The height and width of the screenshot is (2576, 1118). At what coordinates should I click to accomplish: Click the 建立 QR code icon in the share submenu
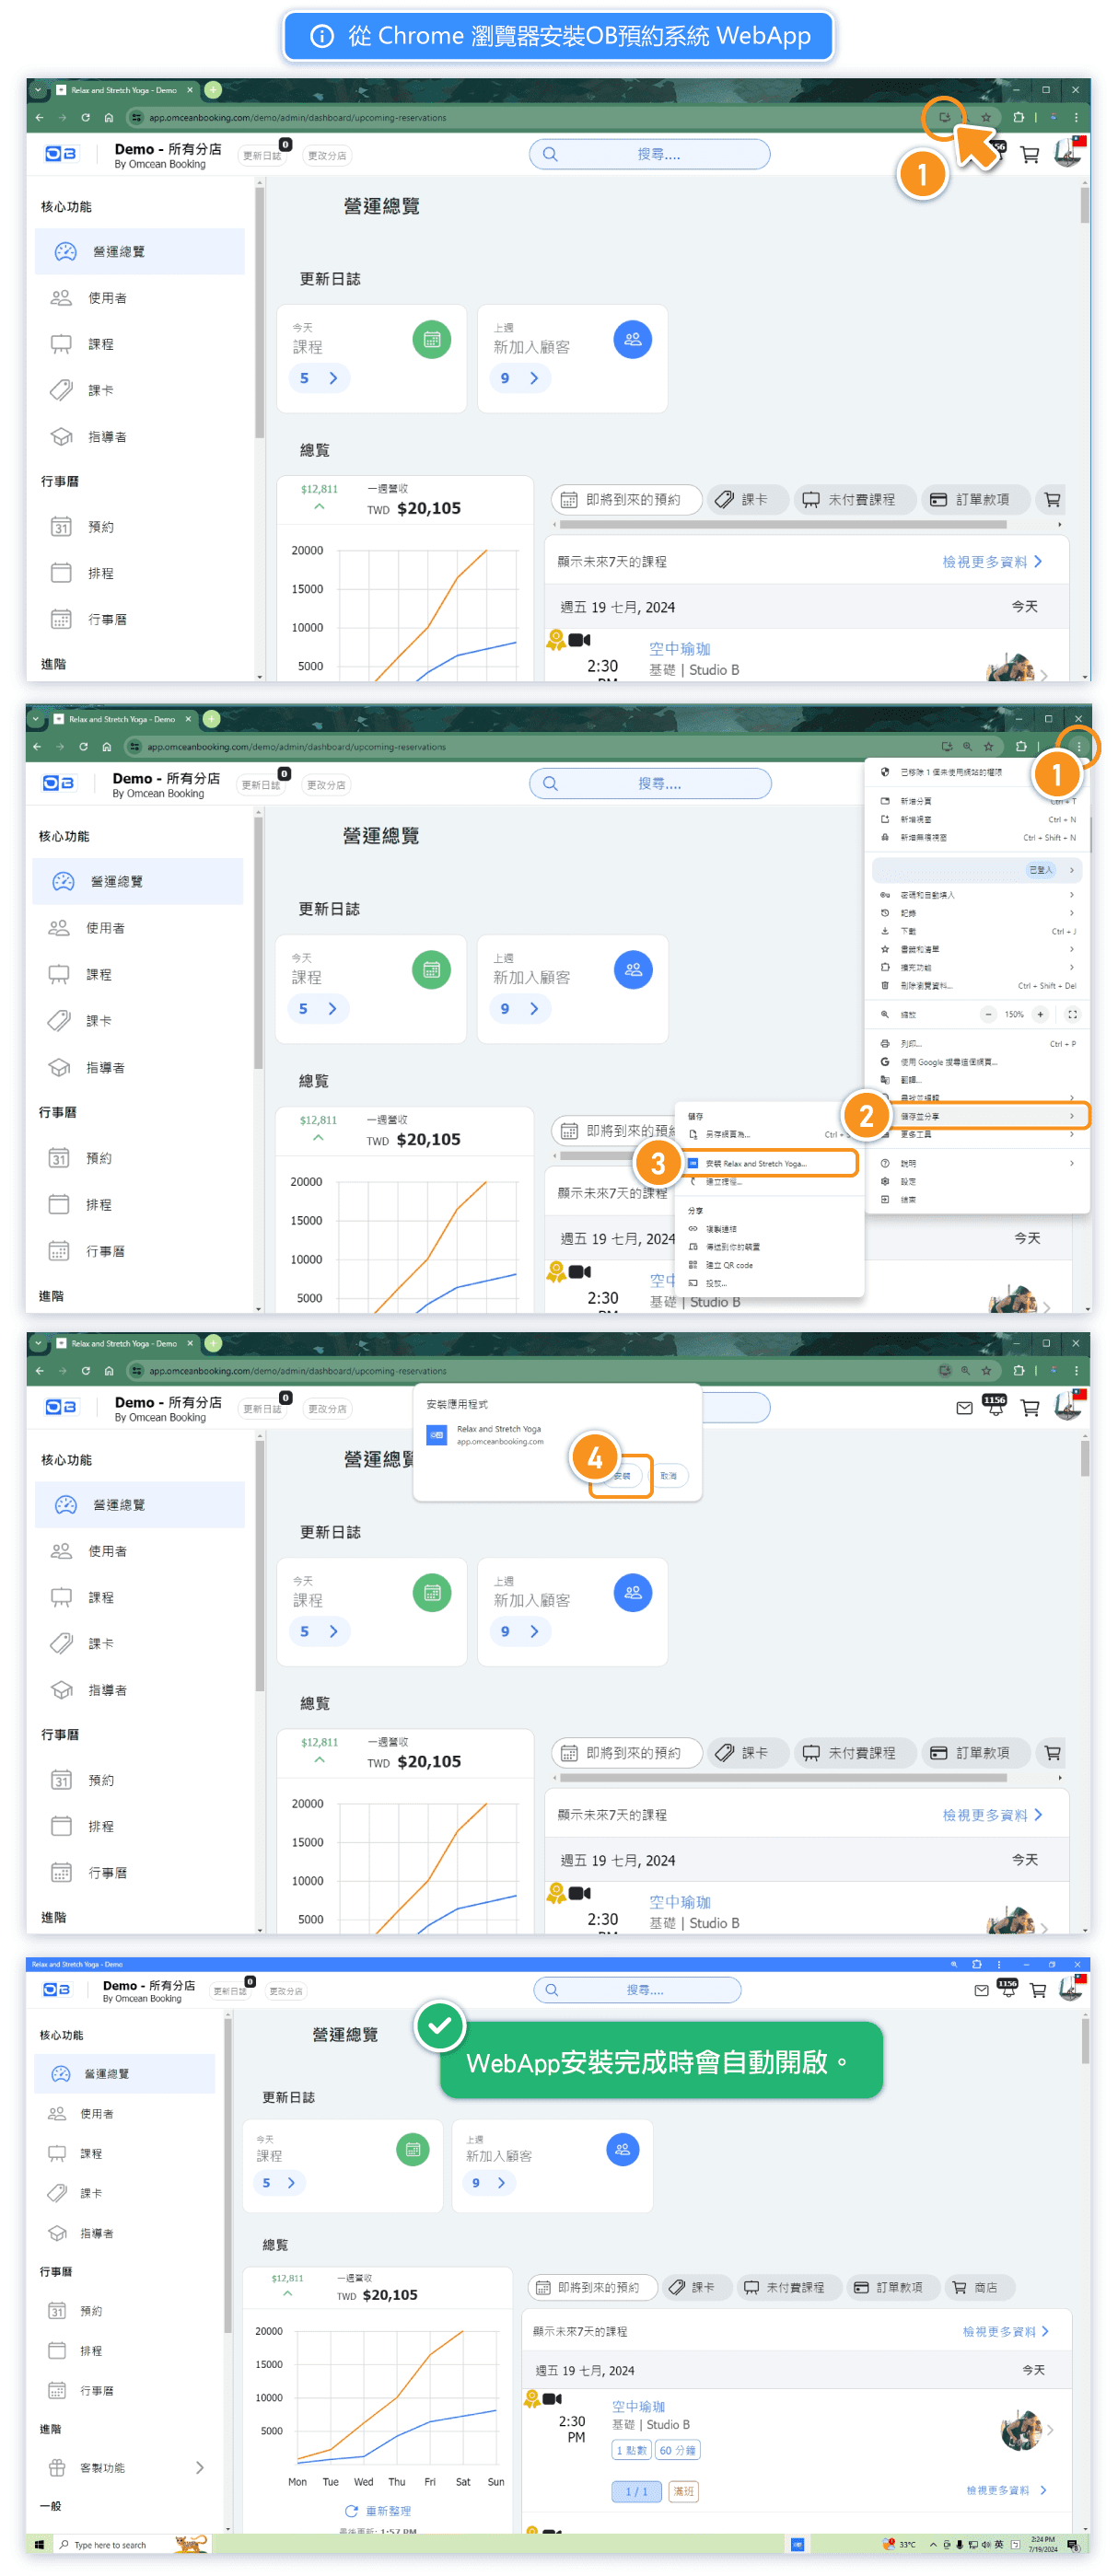(693, 1265)
